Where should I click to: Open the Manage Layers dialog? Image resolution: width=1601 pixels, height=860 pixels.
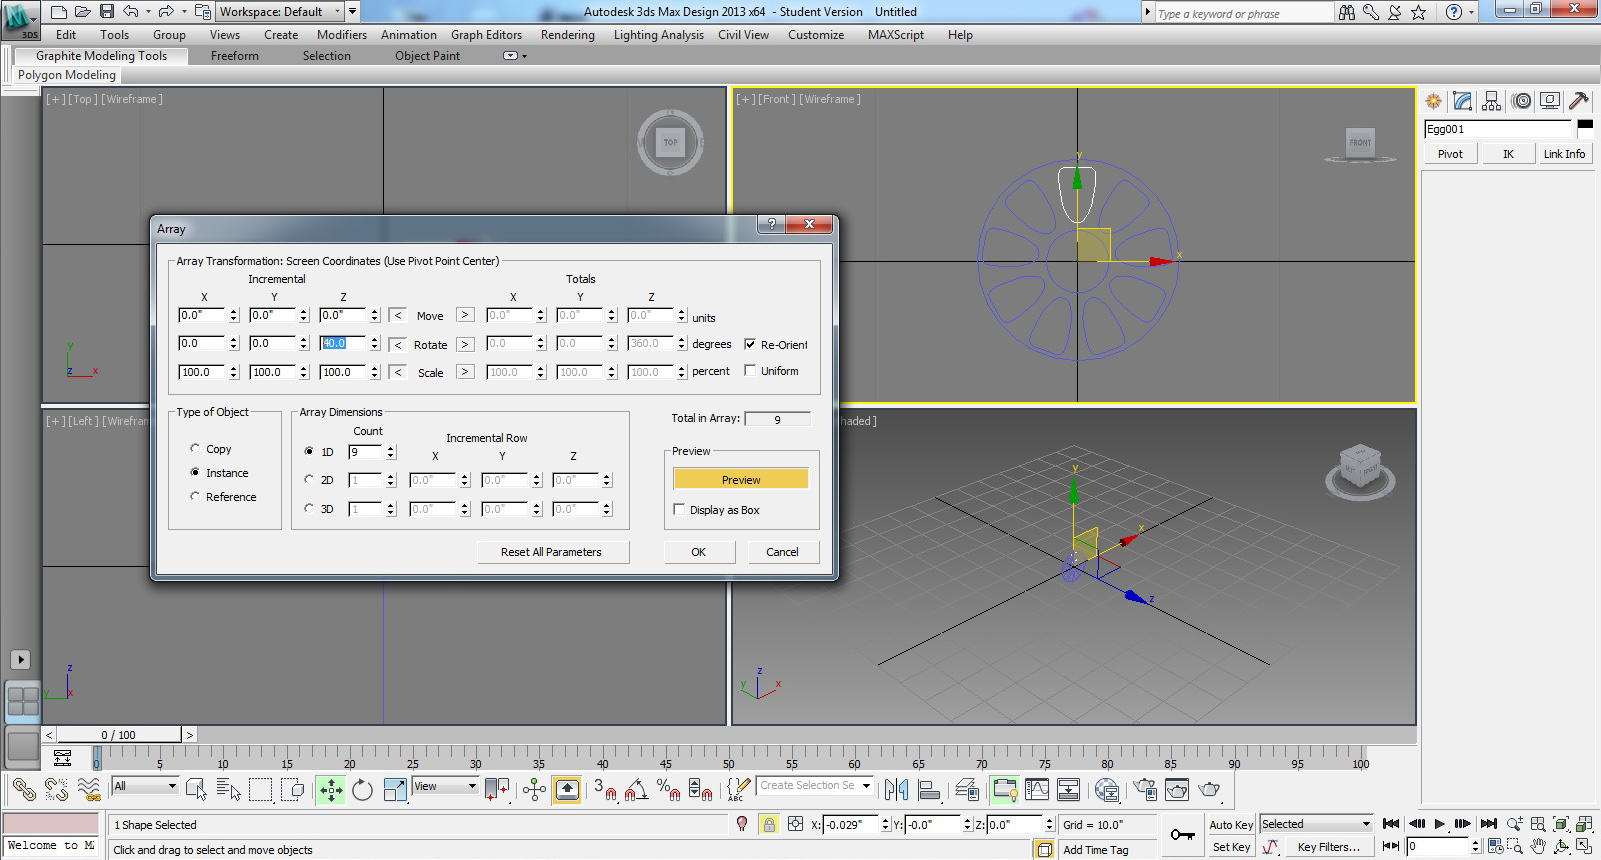click(x=967, y=790)
